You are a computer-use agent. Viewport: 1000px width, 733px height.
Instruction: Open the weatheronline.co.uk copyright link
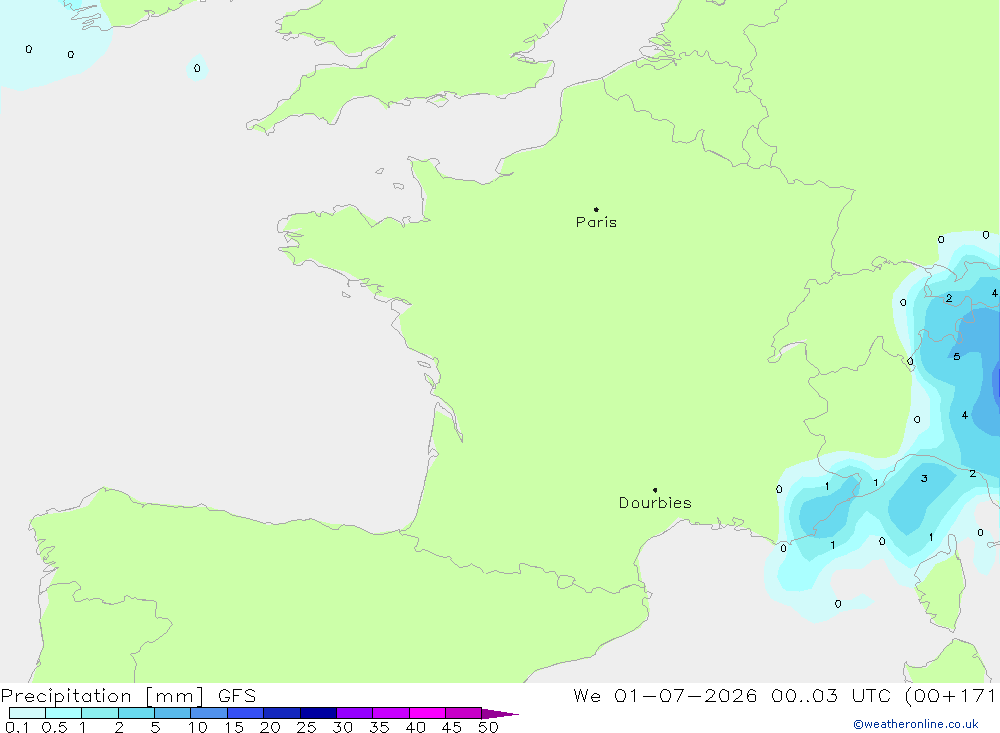point(916,724)
